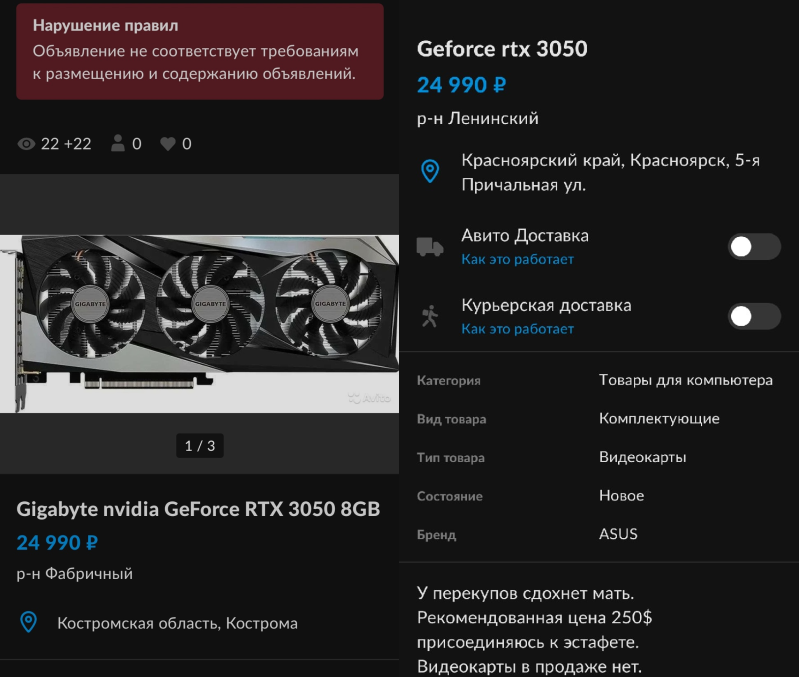The width and height of the screenshot is (800, 677).
Task: Select the Видеокарты product type value
Action: coord(642,457)
